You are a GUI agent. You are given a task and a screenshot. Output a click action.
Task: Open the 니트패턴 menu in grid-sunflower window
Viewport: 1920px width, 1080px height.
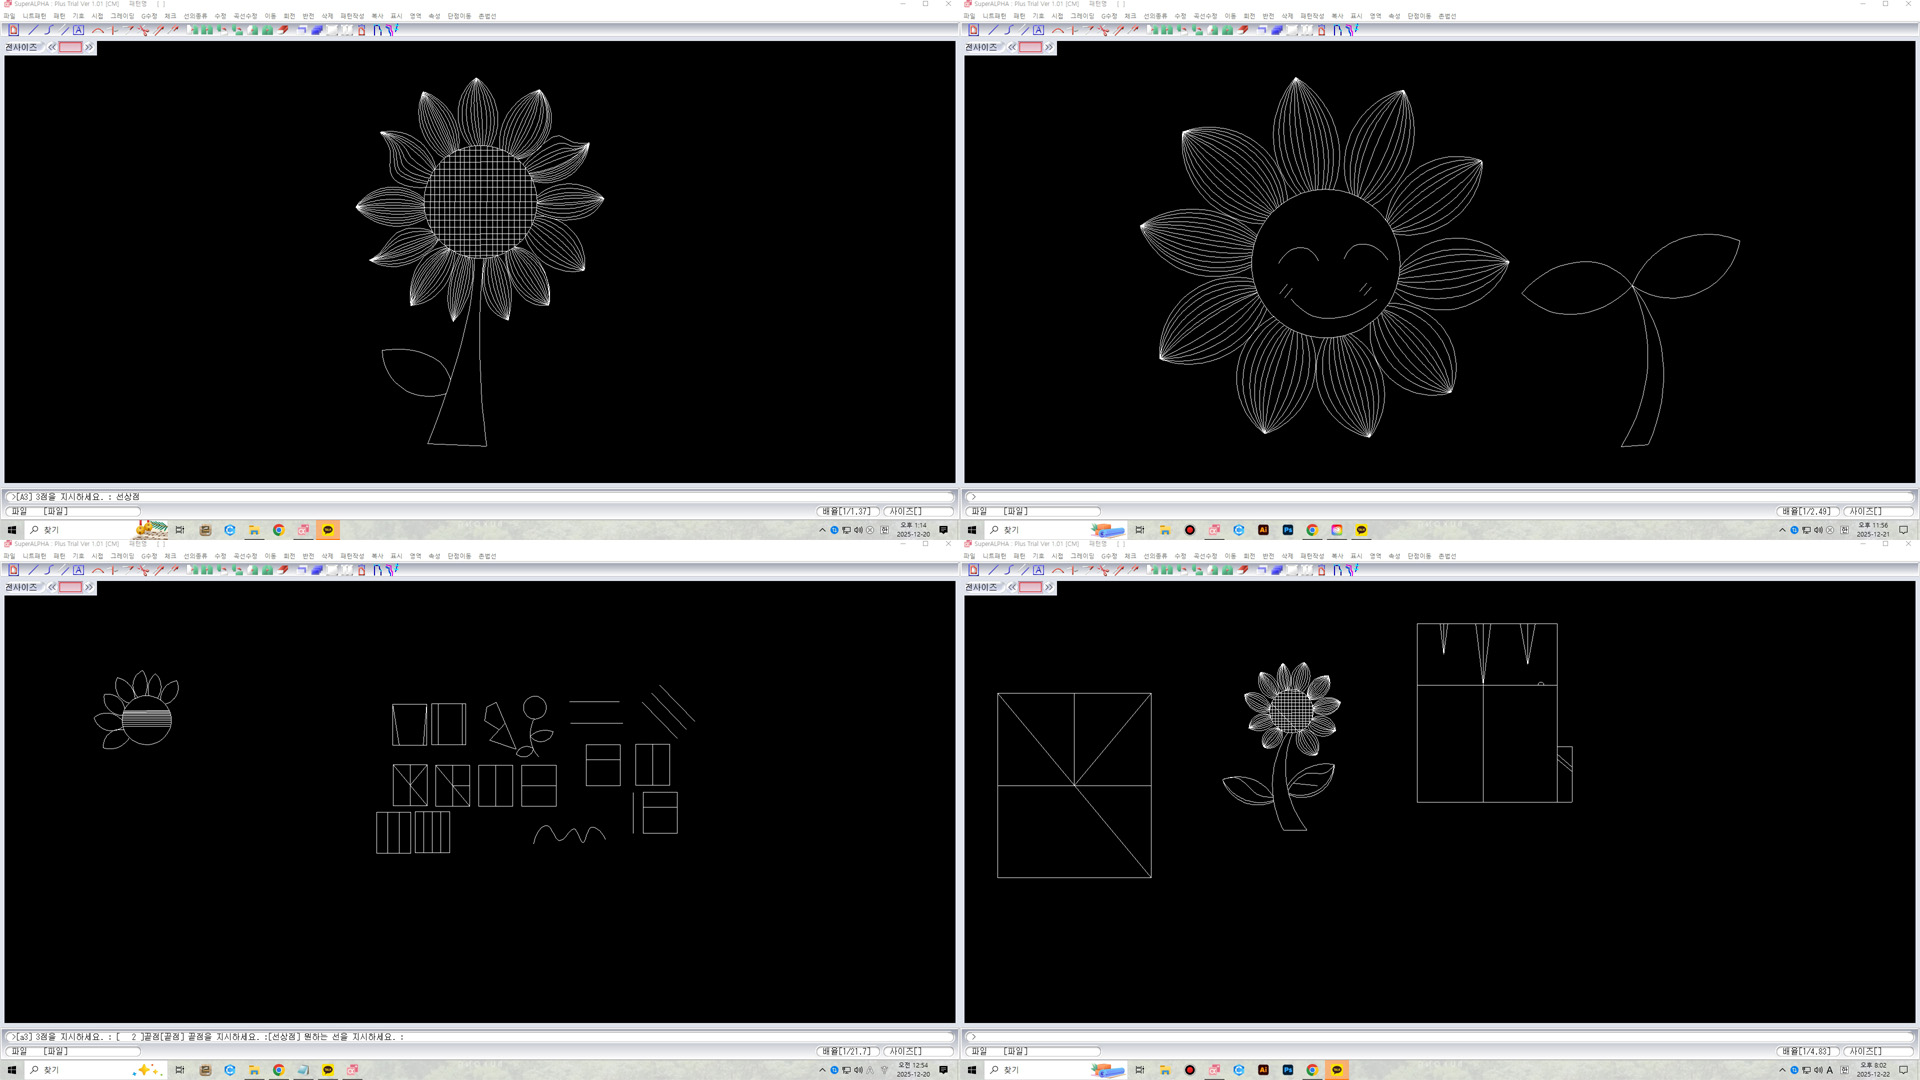click(34, 16)
